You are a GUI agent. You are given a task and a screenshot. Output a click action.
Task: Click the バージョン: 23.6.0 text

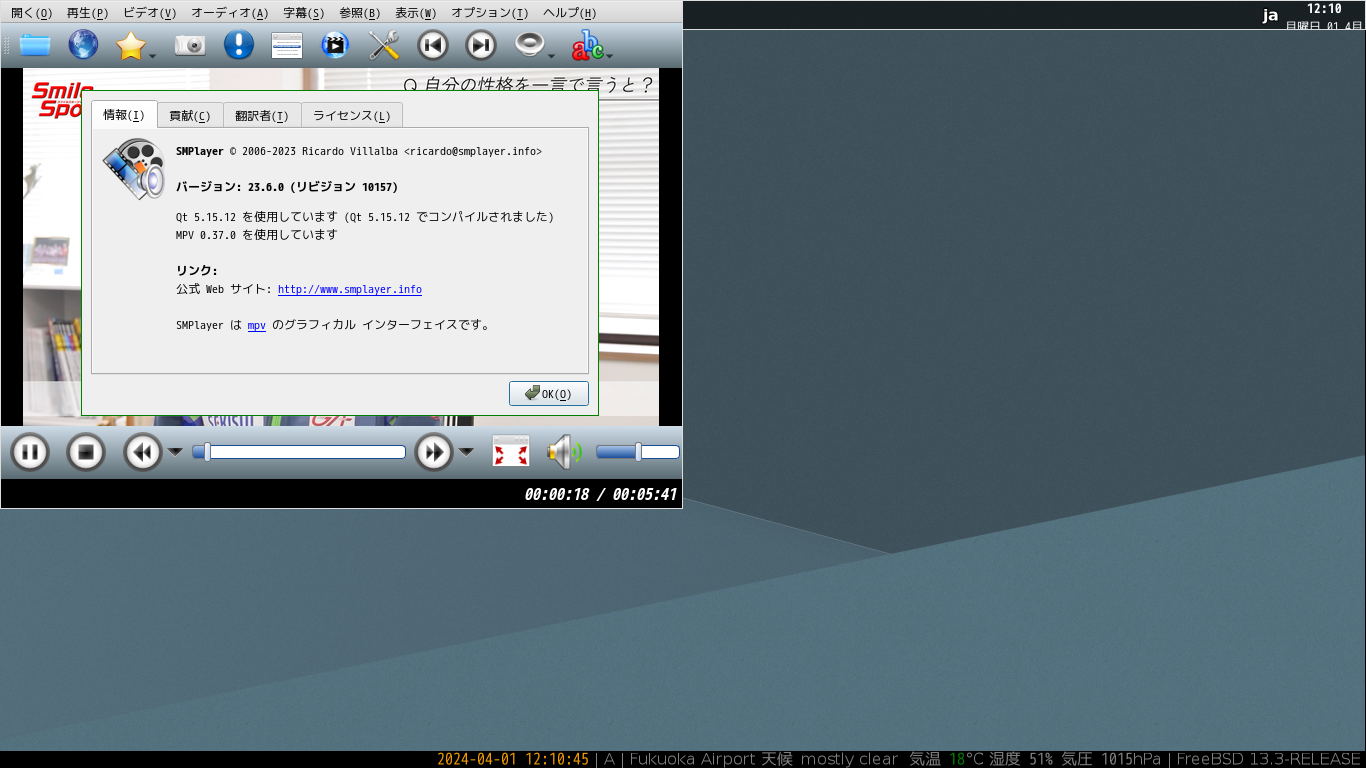287,187
